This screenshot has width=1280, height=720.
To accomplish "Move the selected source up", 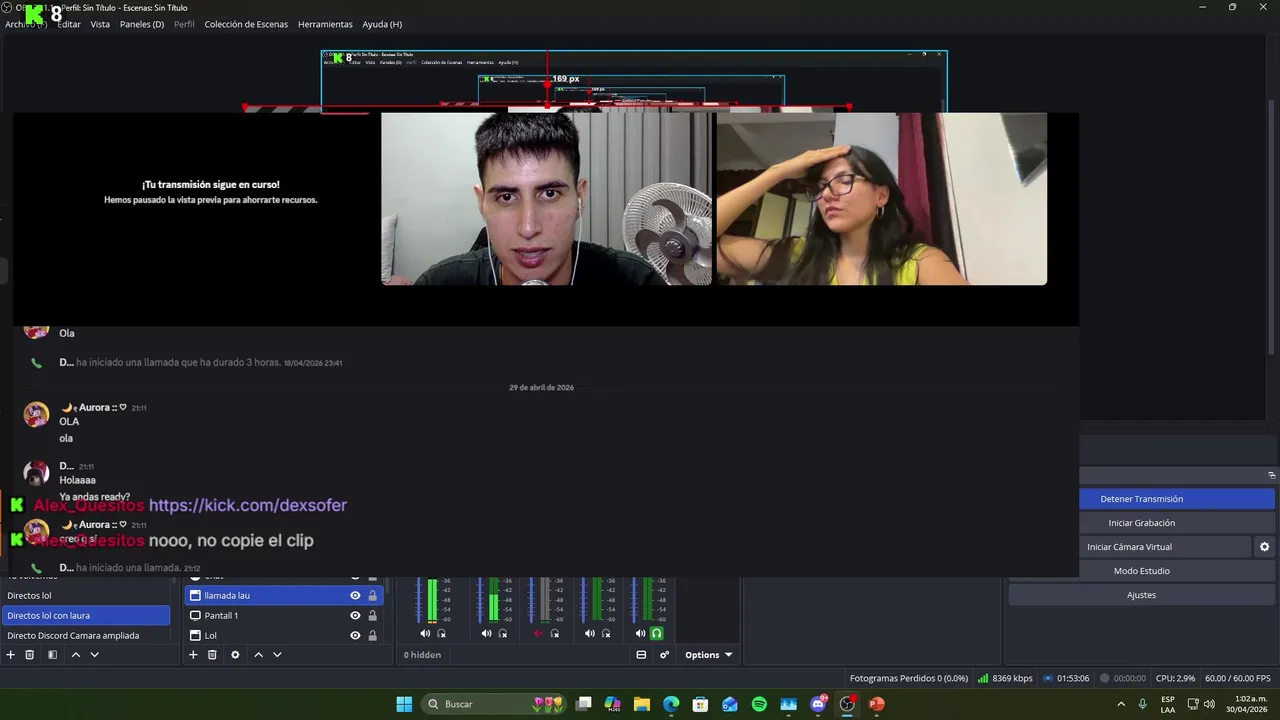I will click(x=258, y=655).
